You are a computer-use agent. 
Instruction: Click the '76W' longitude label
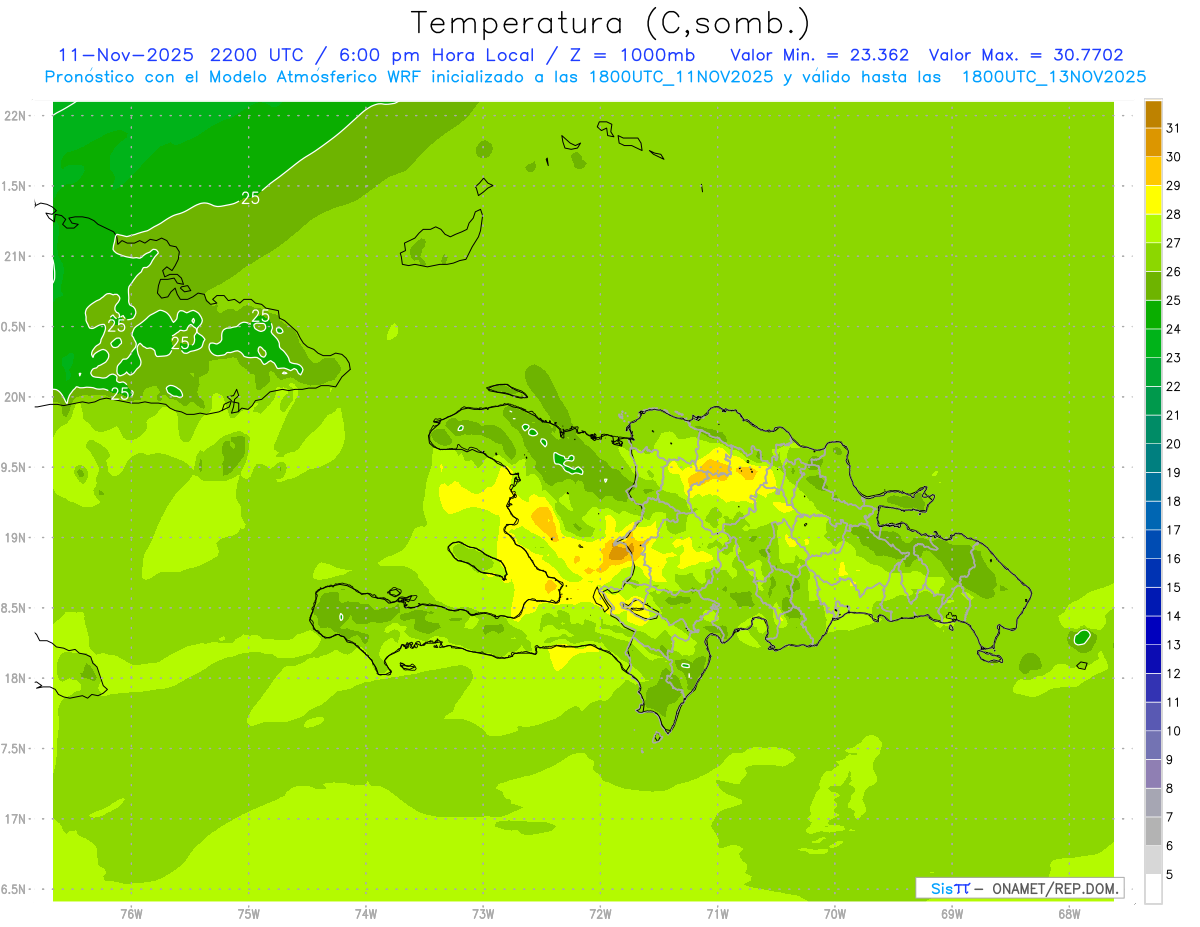tap(131, 913)
